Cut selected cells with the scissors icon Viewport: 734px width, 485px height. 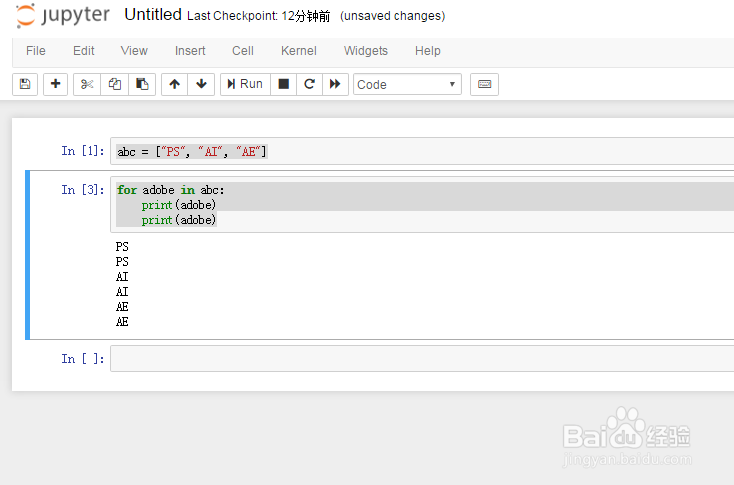pyautogui.click(x=87, y=84)
